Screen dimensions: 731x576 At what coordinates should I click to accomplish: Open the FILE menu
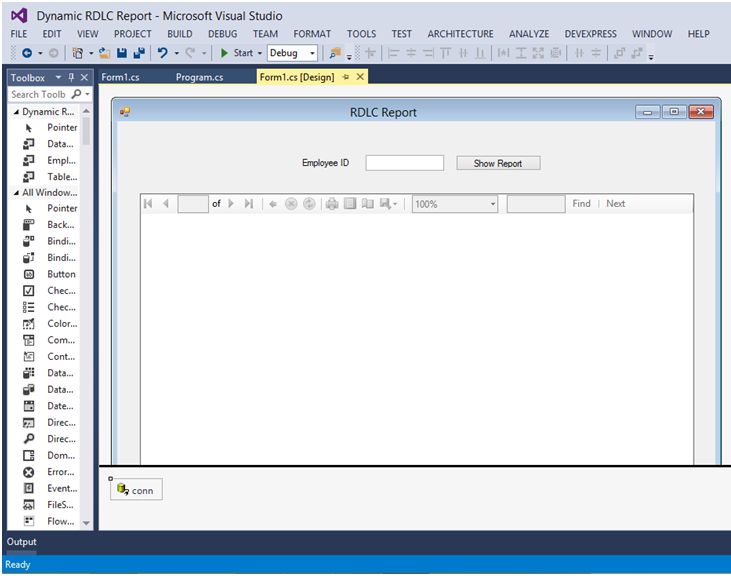19,34
